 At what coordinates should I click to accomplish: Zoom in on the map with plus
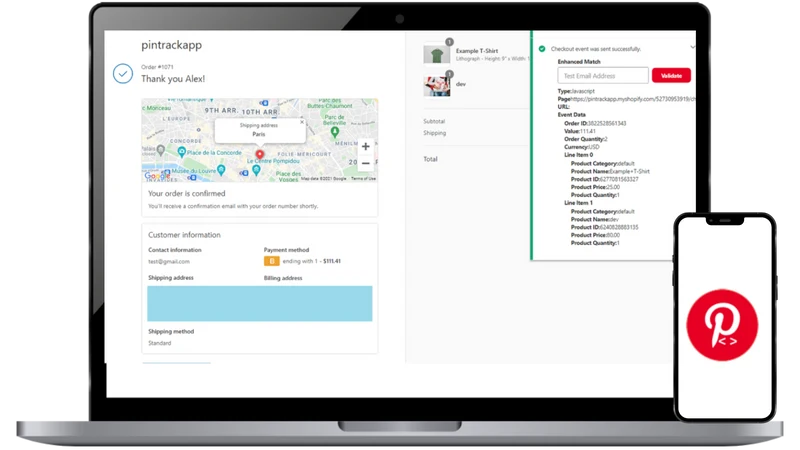365,146
